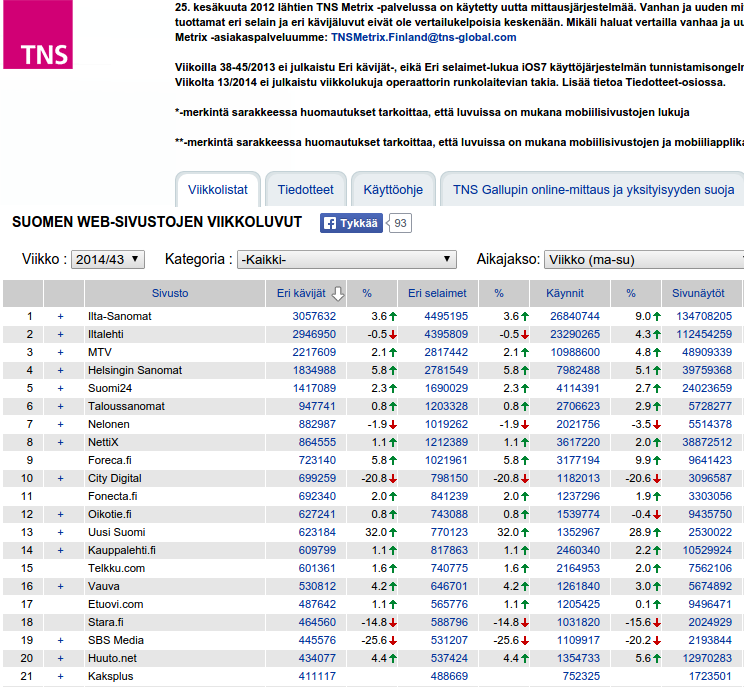
Task: Click Huuto.net page views value 12970283
Action: [707, 659]
